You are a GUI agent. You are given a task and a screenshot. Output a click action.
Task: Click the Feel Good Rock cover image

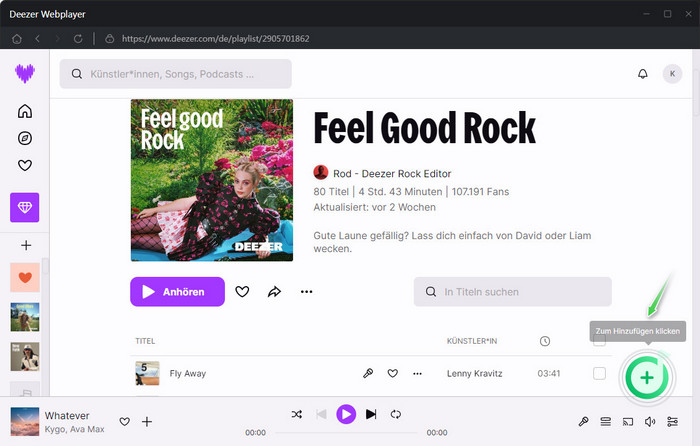tap(212, 180)
